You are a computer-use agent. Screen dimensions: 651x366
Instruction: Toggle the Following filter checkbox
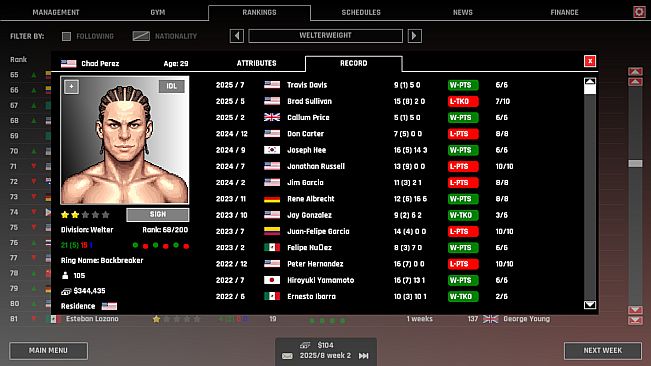(66, 37)
